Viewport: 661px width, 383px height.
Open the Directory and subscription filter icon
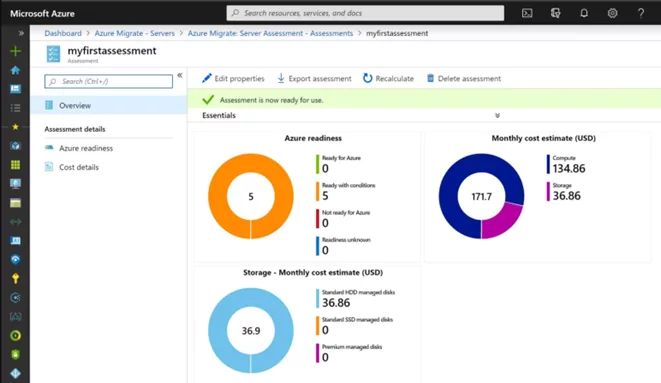(x=555, y=13)
